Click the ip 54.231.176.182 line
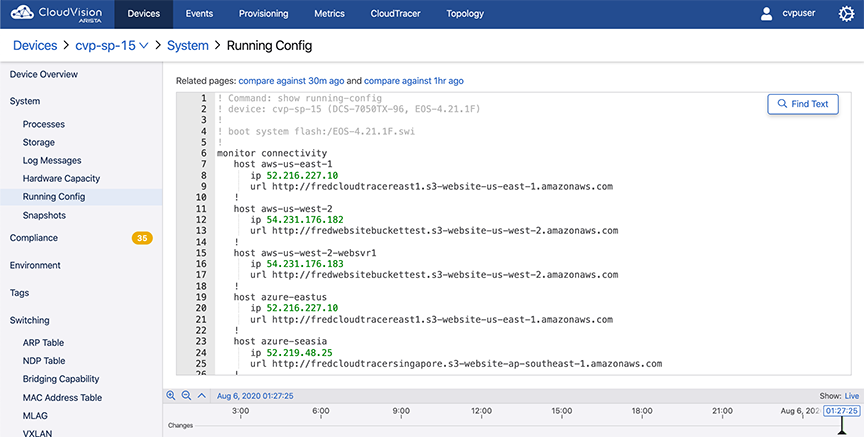Viewport: 864px width, 437px height. [296, 220]
